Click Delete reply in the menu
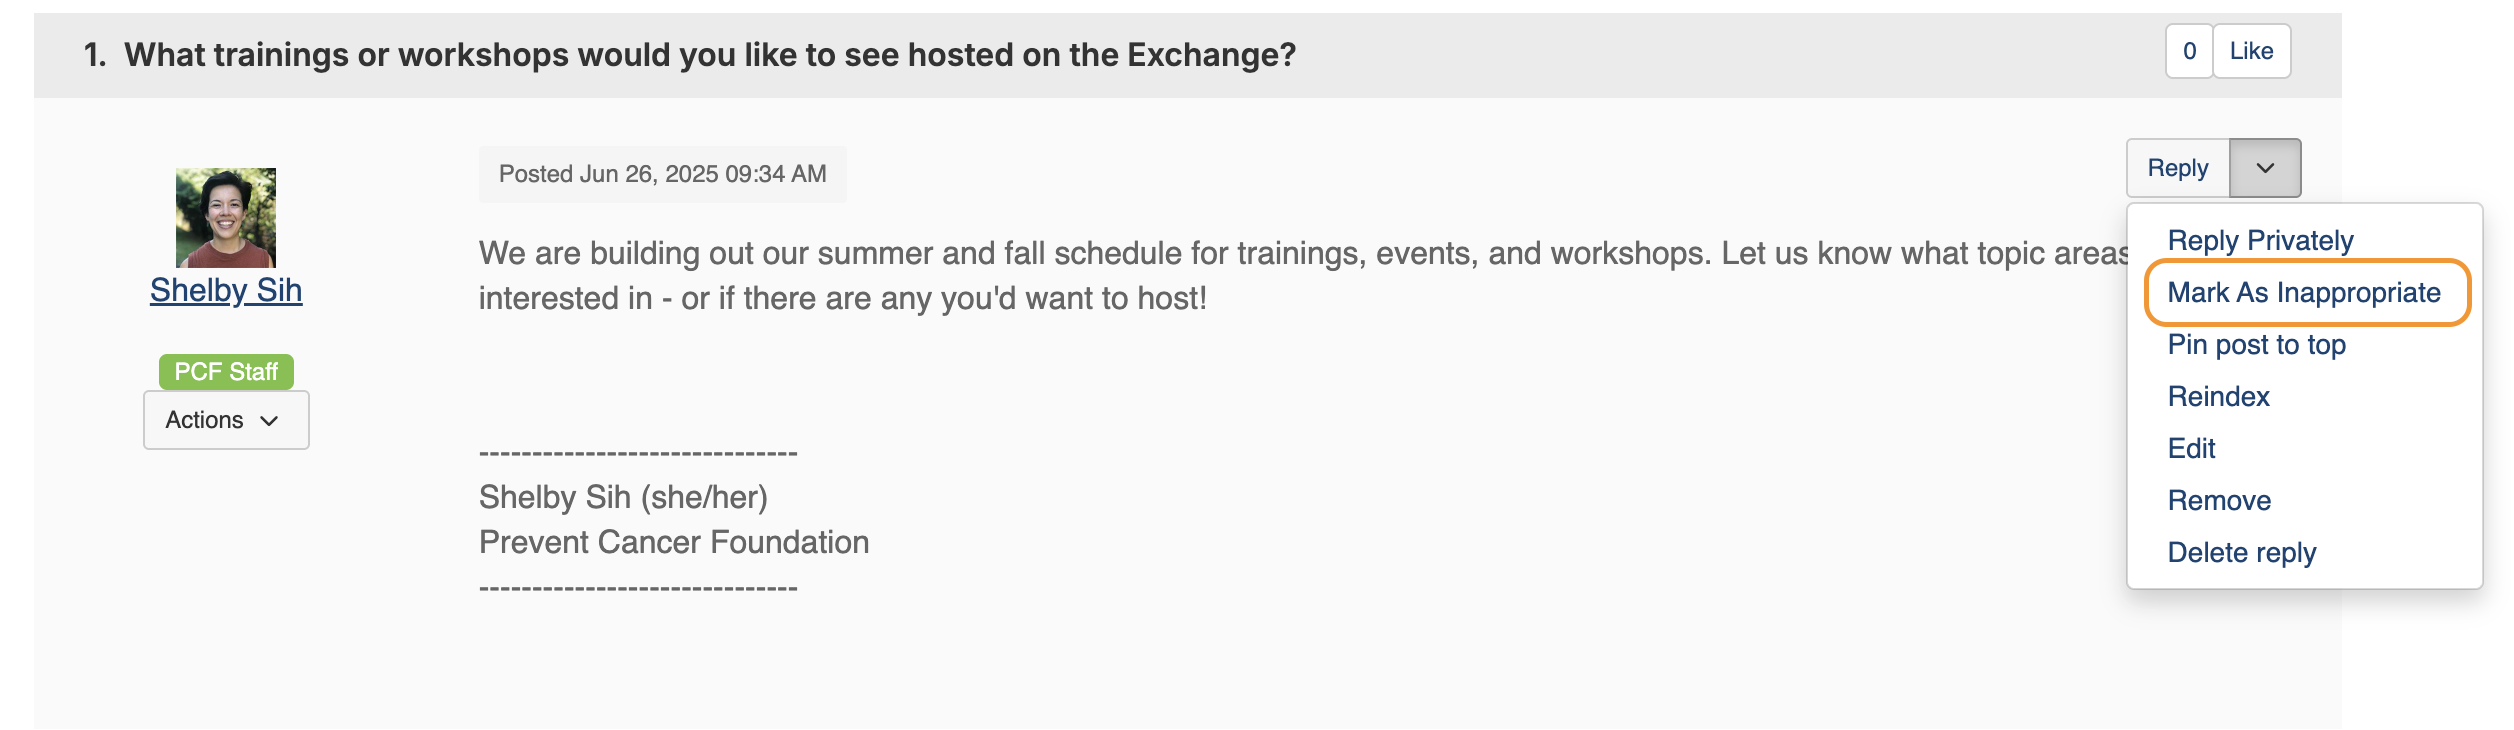 [x=2241, y=553]
